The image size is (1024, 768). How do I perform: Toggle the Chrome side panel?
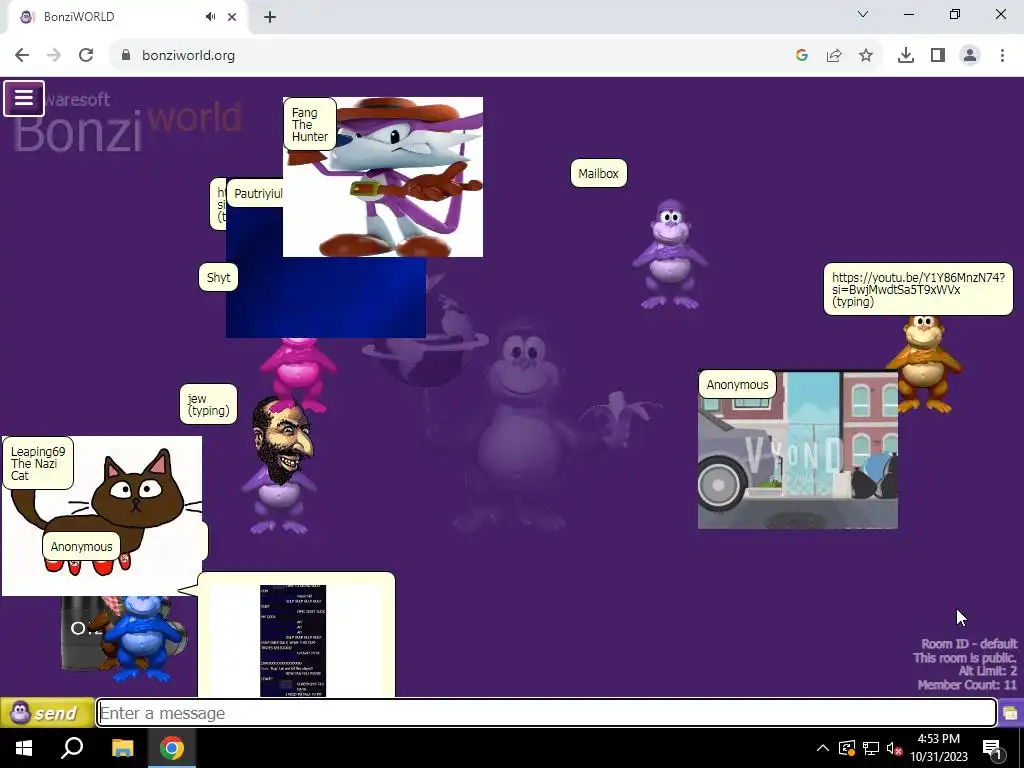point(938,56)
